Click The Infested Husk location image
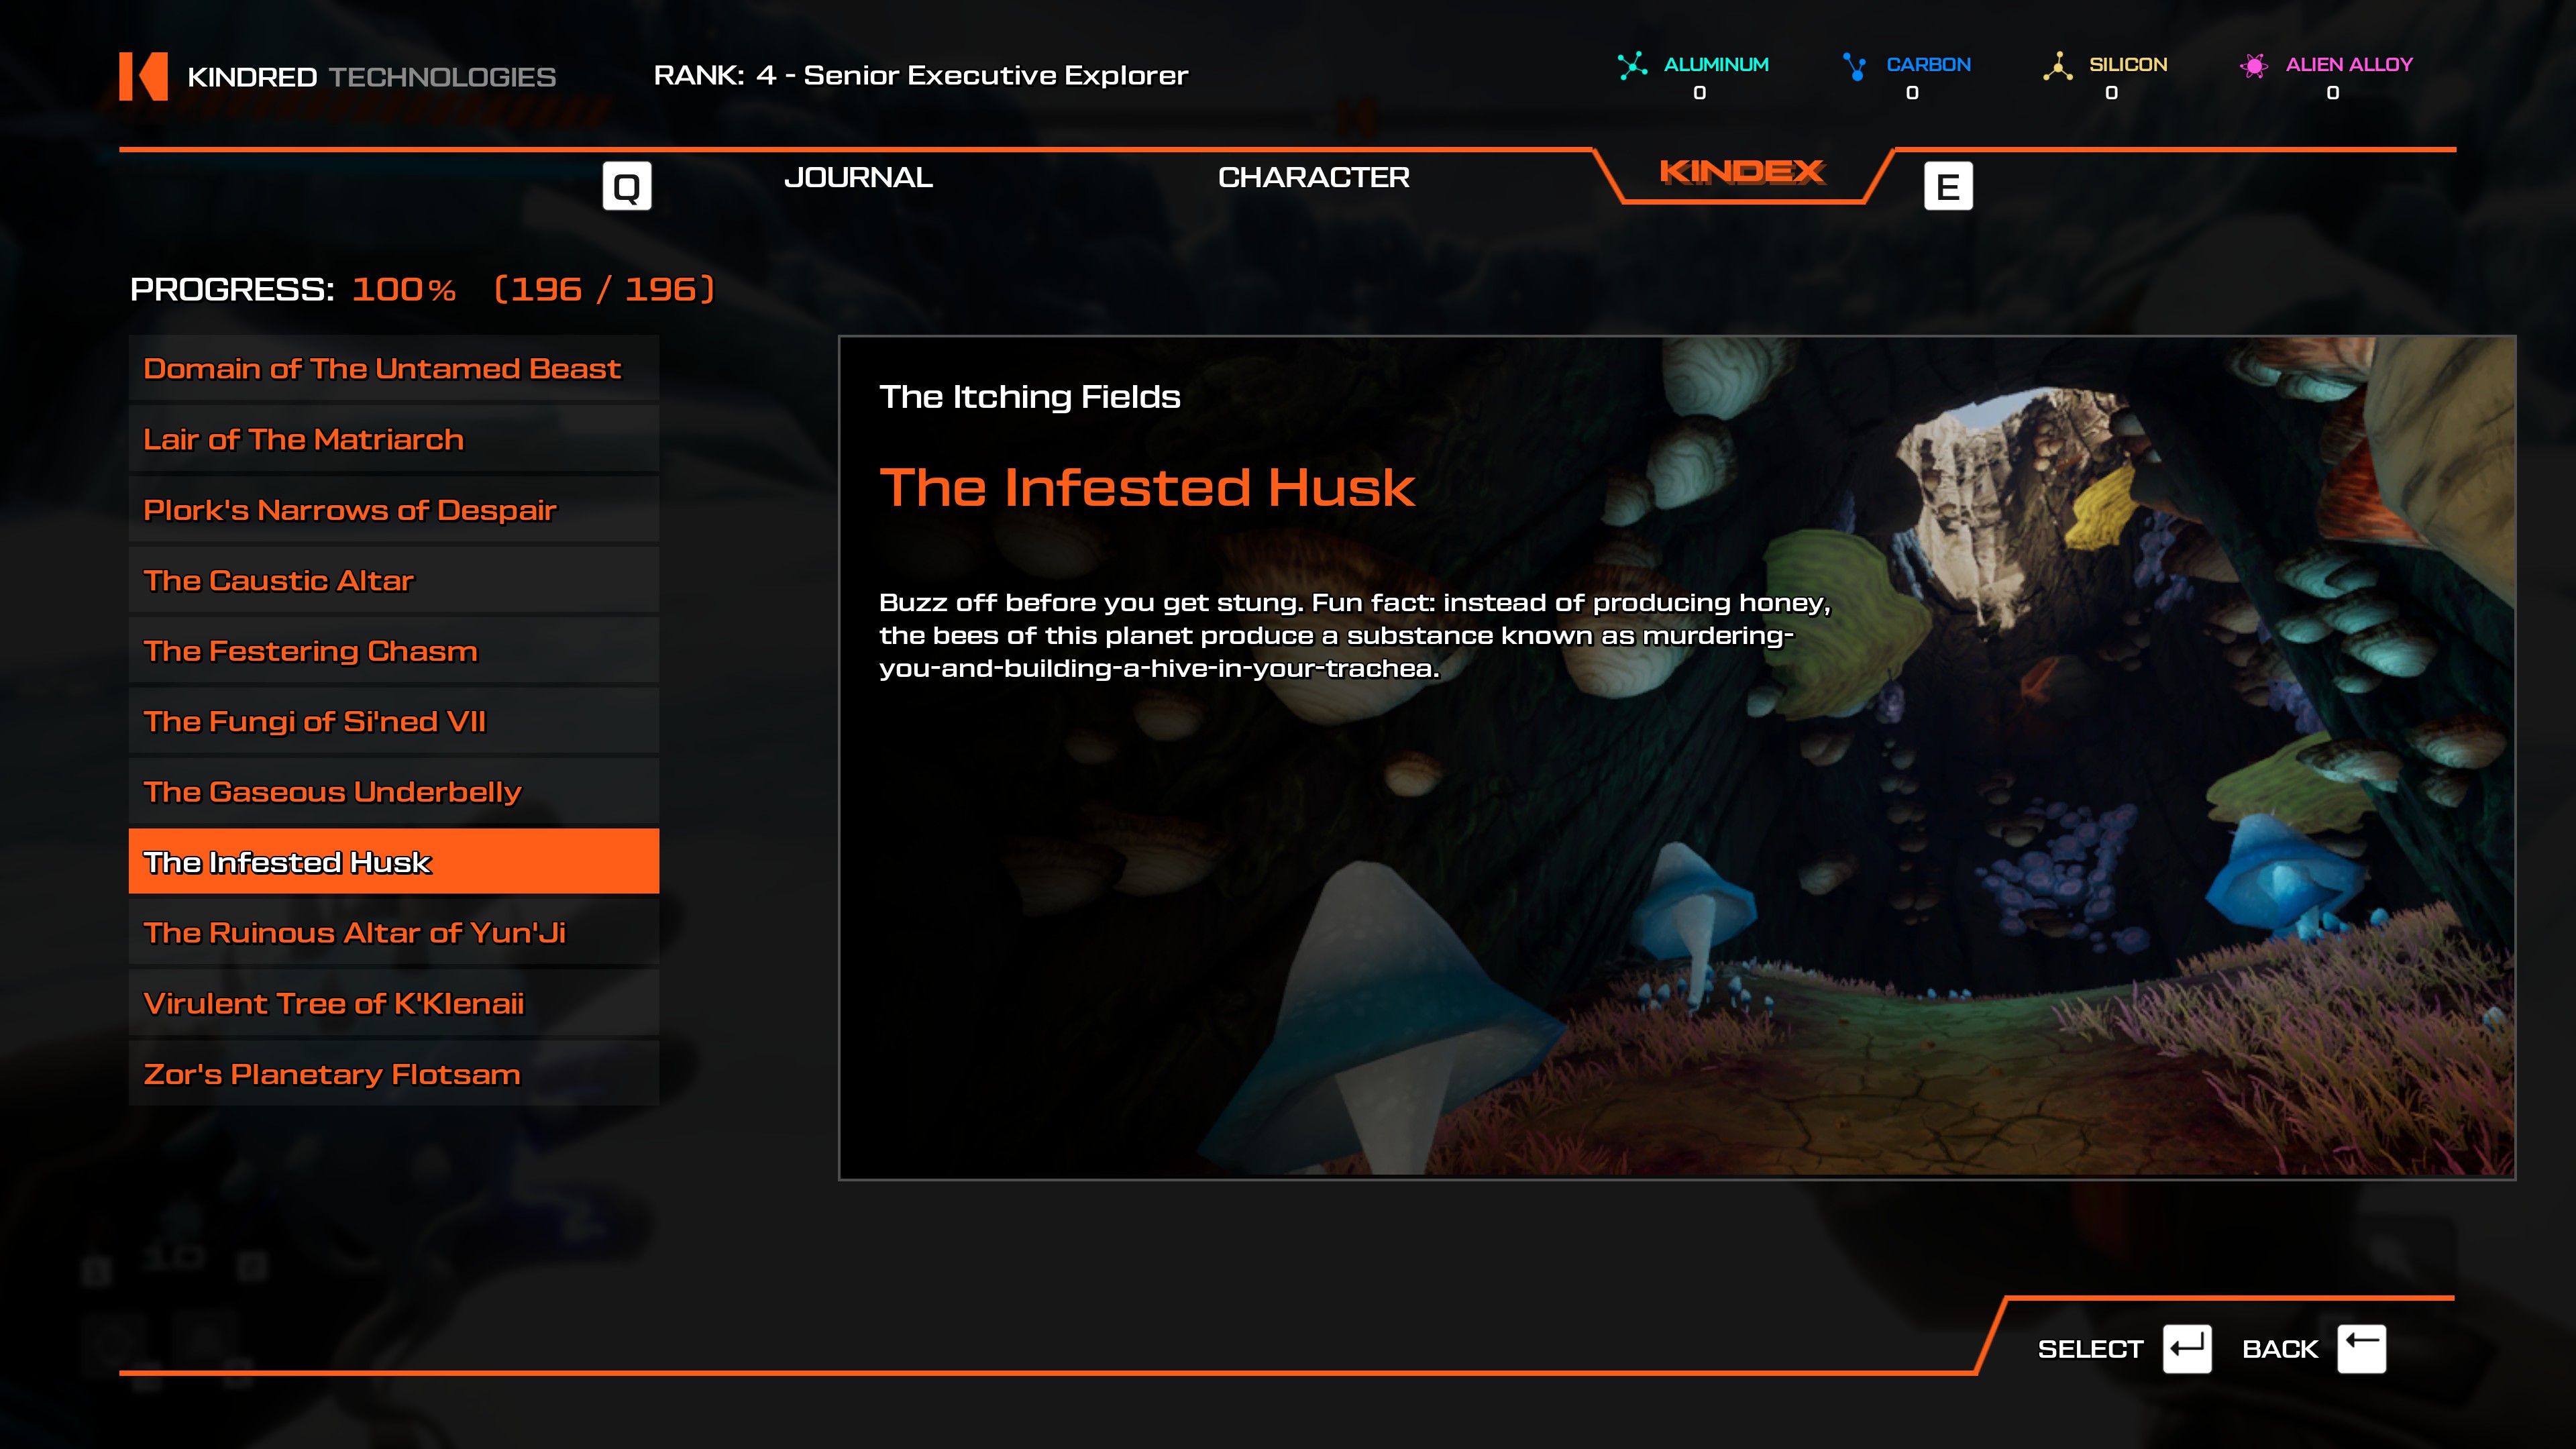Viewport: 2576px width, 1449px height. 1677,757
